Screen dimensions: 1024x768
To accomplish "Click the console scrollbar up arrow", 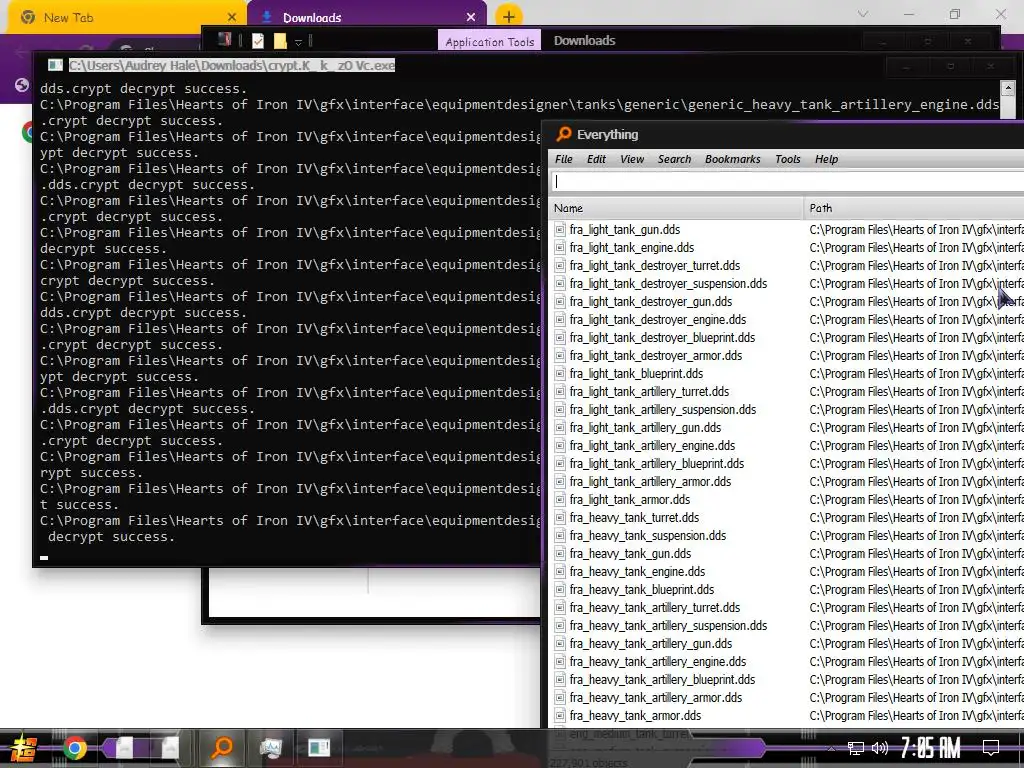I will 1008,88.
